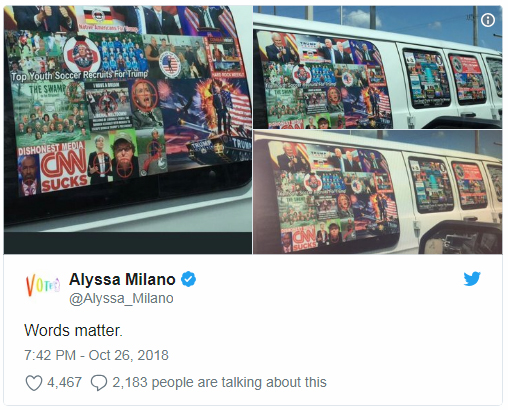Open the VOTE profile avatar
Viewport: 508px width, 410px height.
pos(43,285)
